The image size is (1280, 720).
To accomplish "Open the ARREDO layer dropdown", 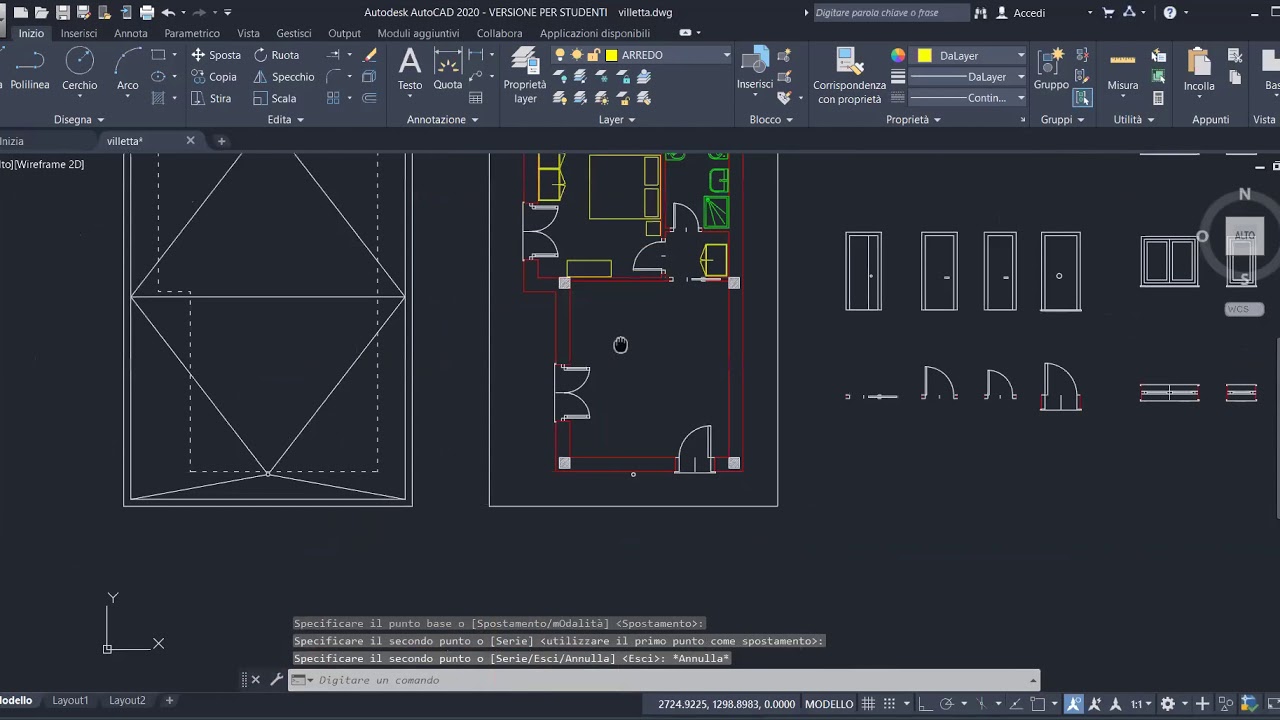I will 727,55.
